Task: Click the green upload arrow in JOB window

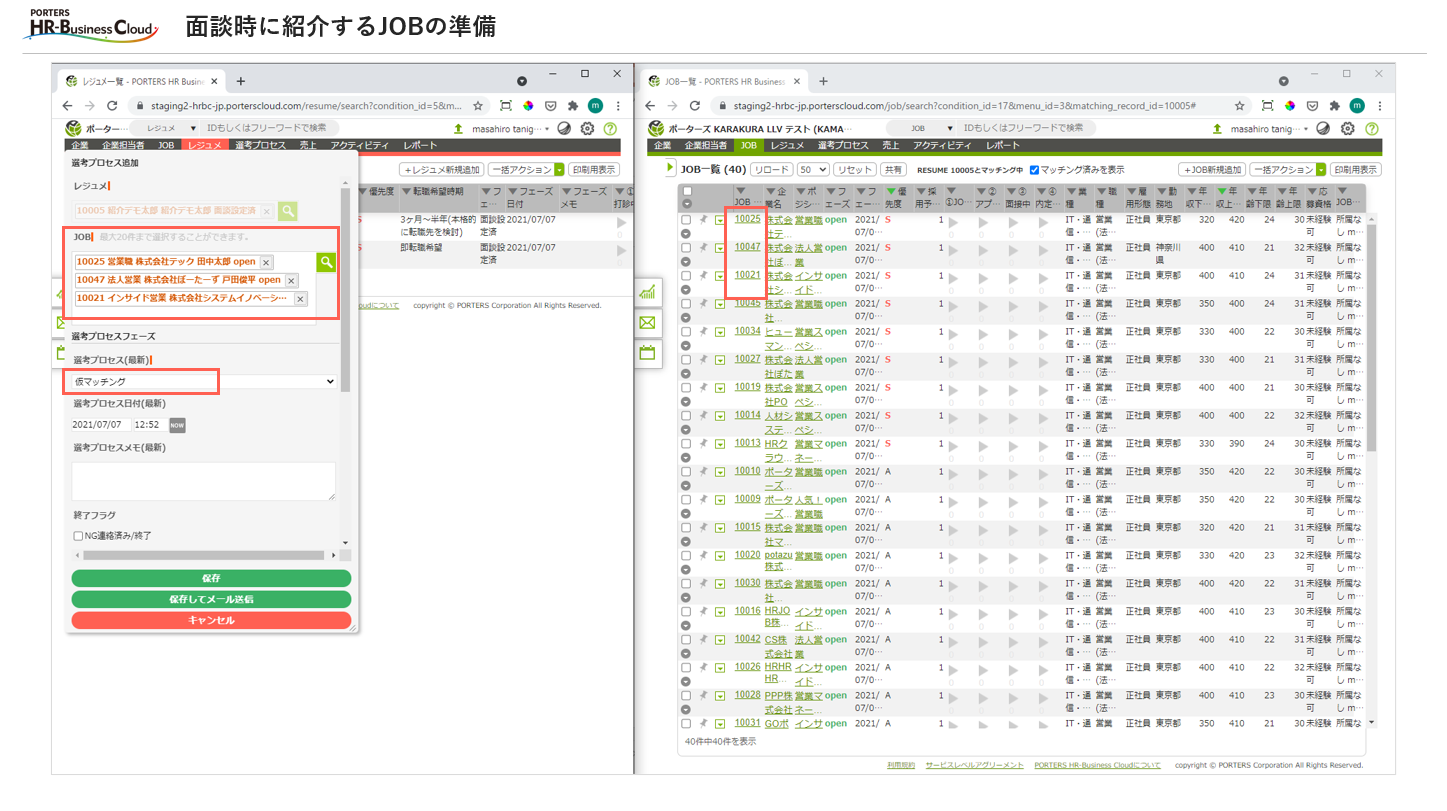Action: (1217, 128)
